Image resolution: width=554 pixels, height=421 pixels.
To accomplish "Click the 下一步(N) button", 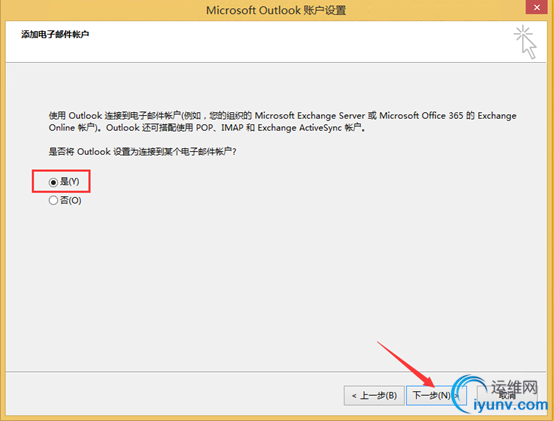I will point(436,395).
